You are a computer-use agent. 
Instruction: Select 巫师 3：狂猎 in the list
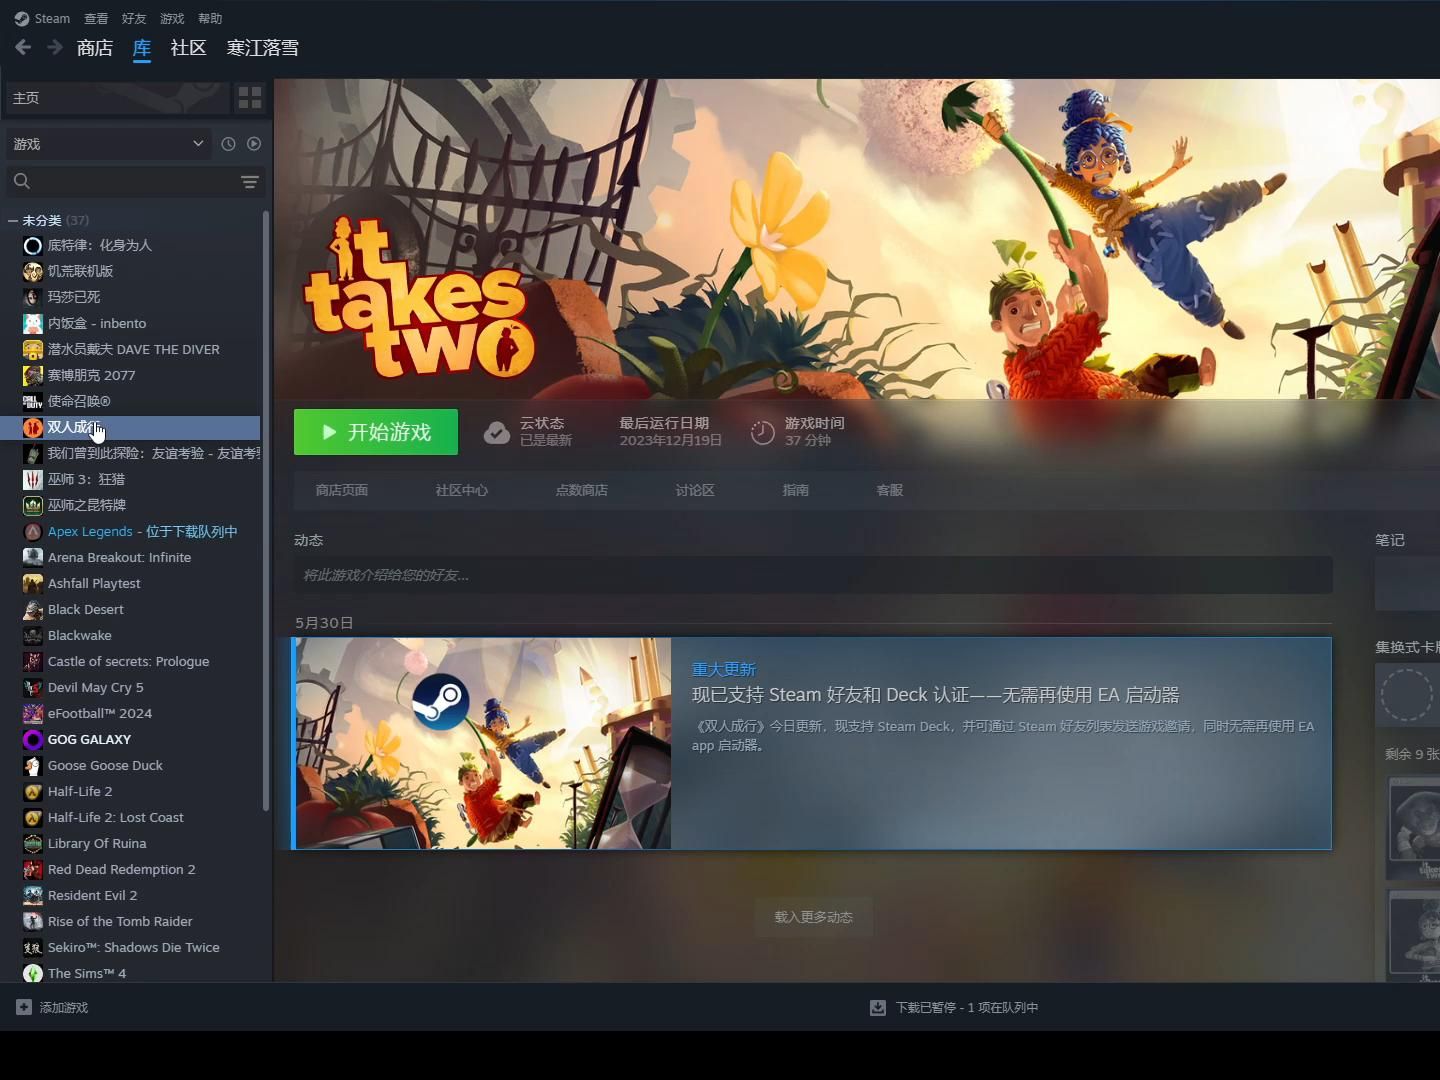click(87, 479)
